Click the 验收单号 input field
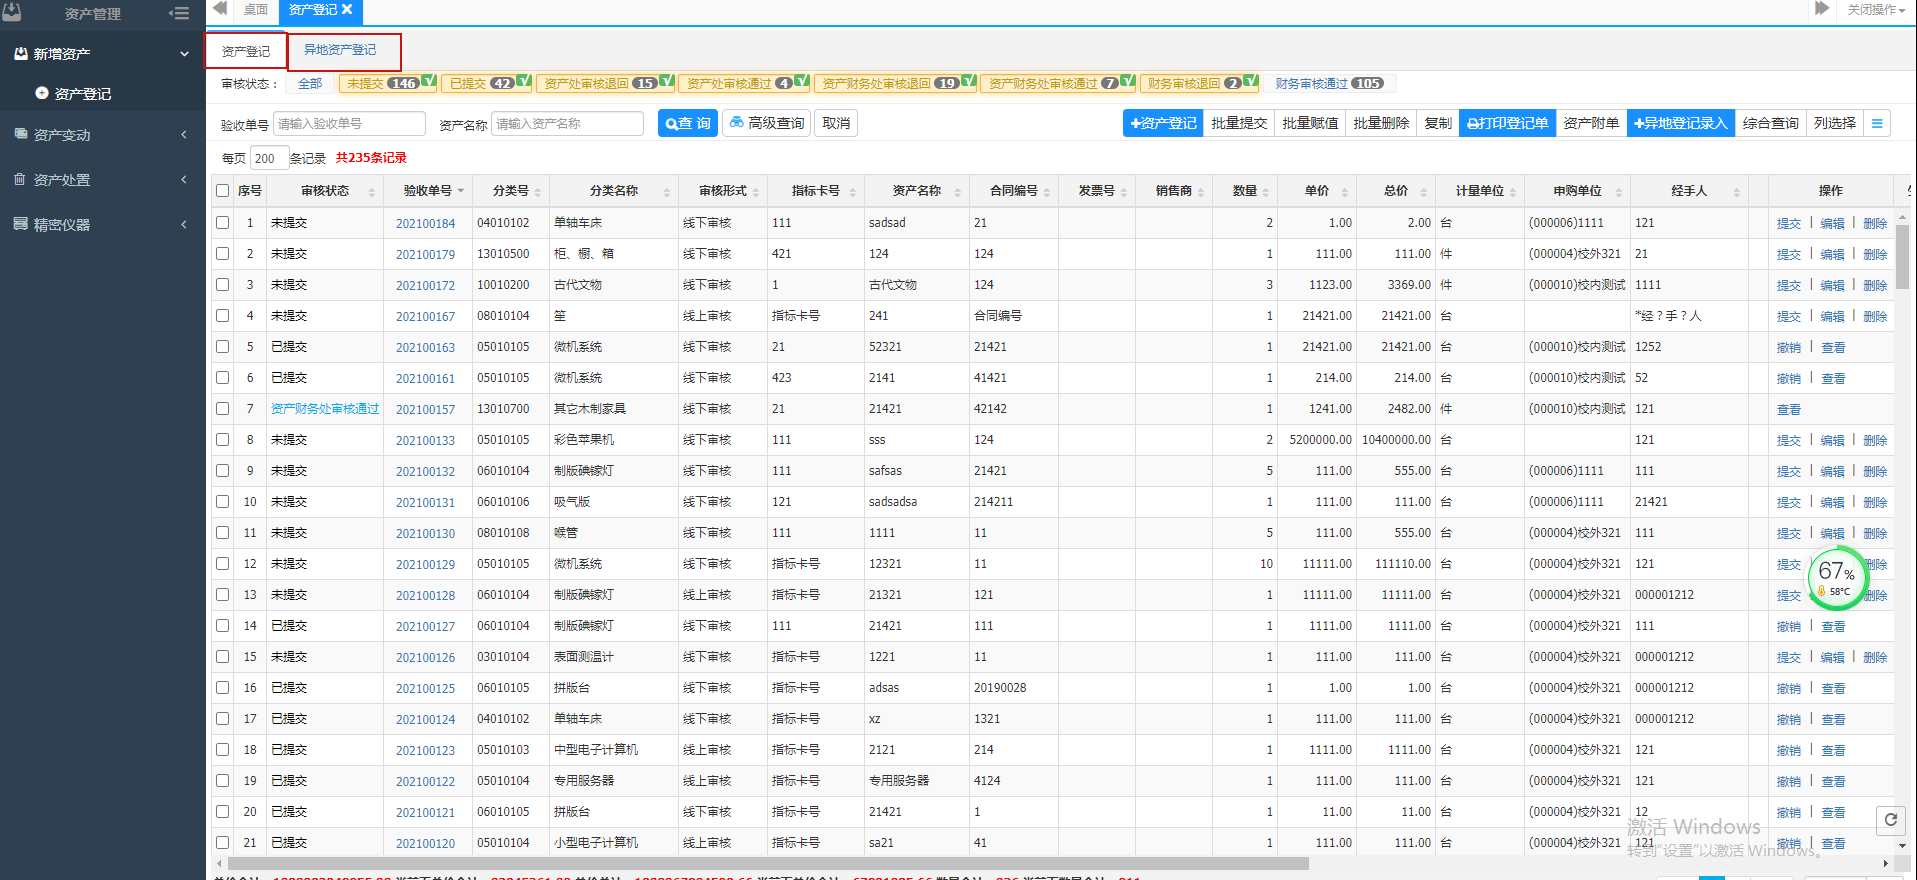Image resolution: width=1917 pixels, height=880 pixels. click(x=349, y=124)
